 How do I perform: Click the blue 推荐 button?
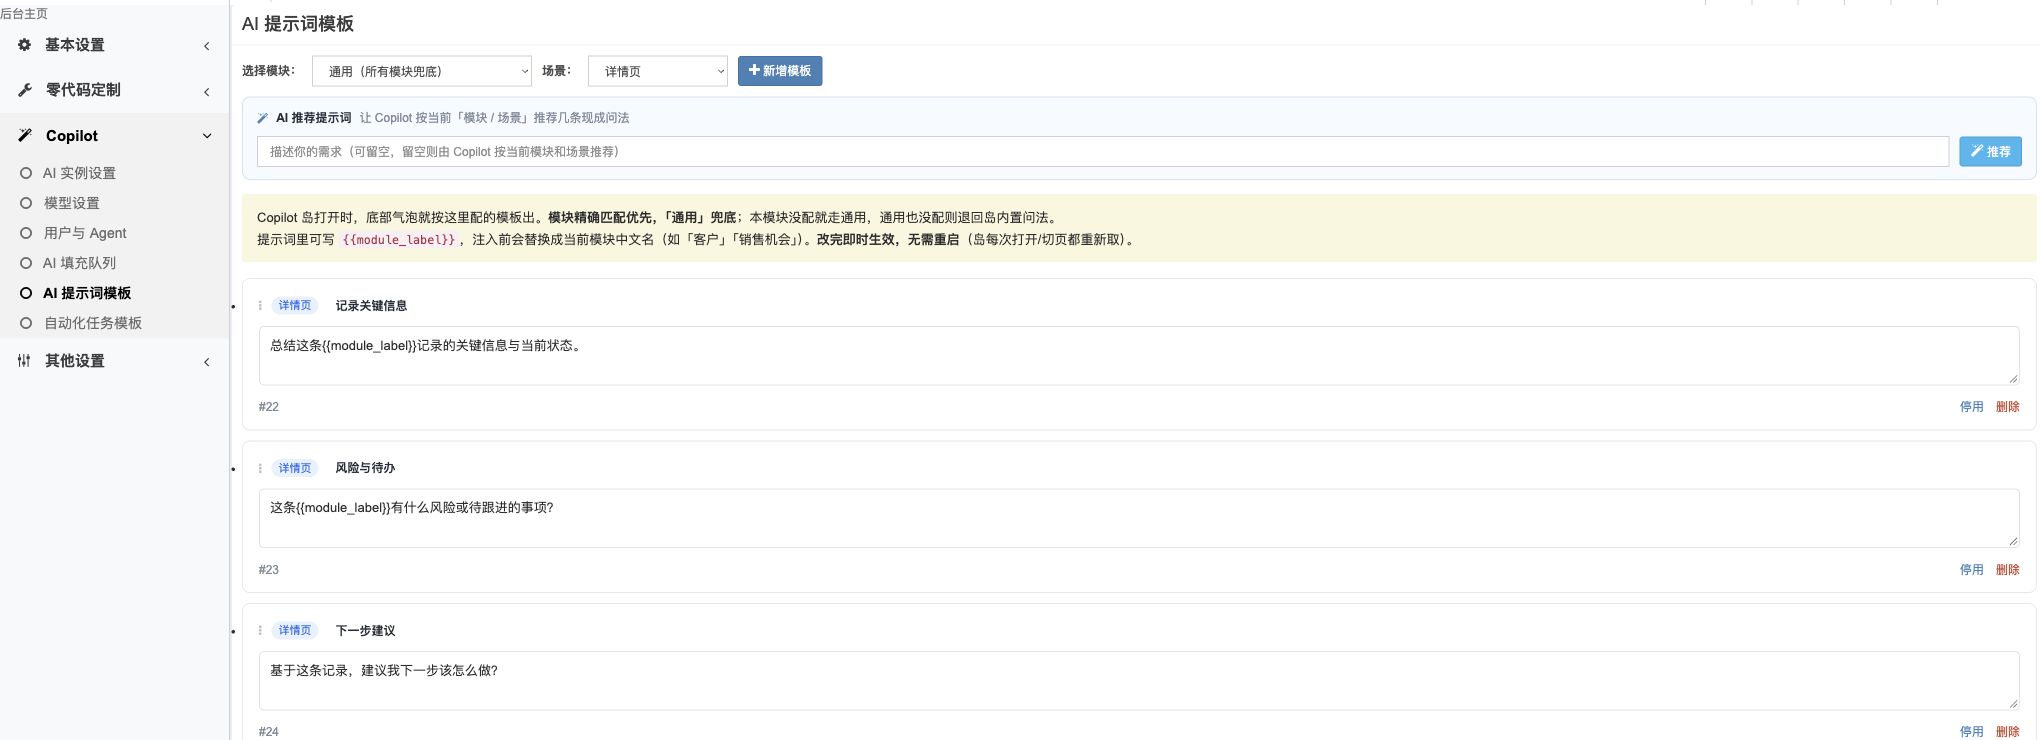pos(1990,152)
